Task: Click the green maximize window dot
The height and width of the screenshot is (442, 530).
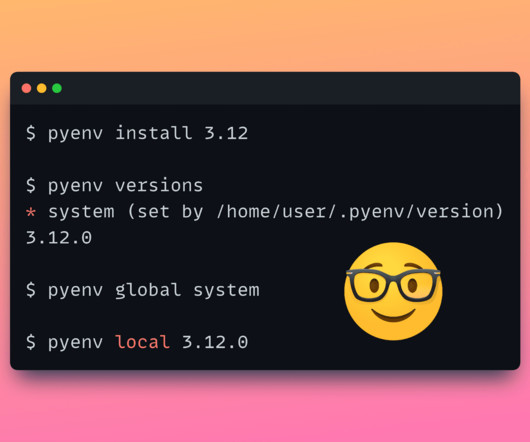Action: [57, 88]
